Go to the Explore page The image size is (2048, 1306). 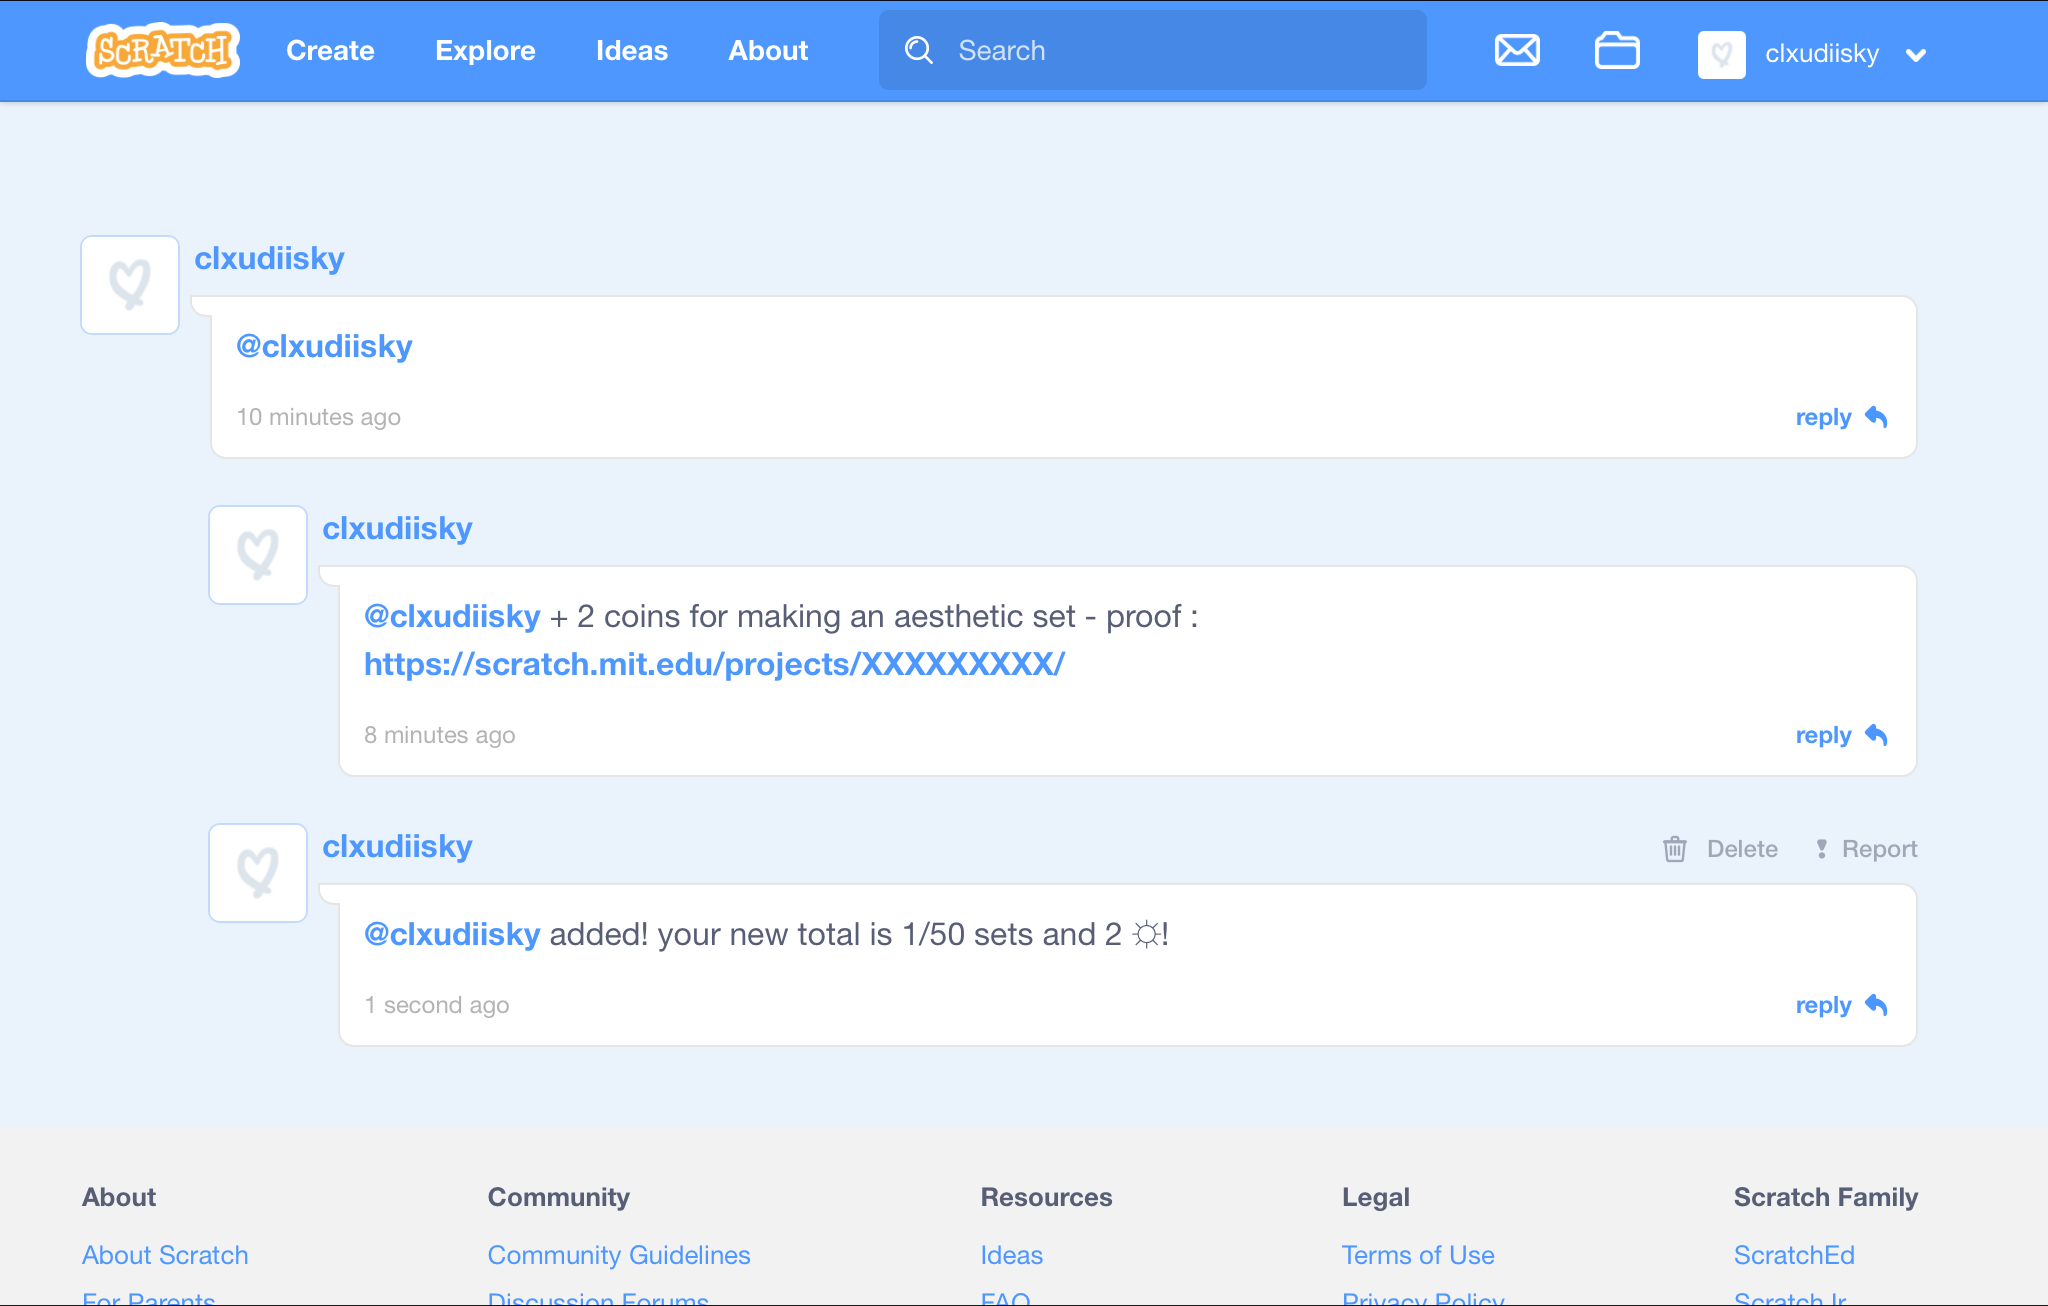click(x=485, y=50)
